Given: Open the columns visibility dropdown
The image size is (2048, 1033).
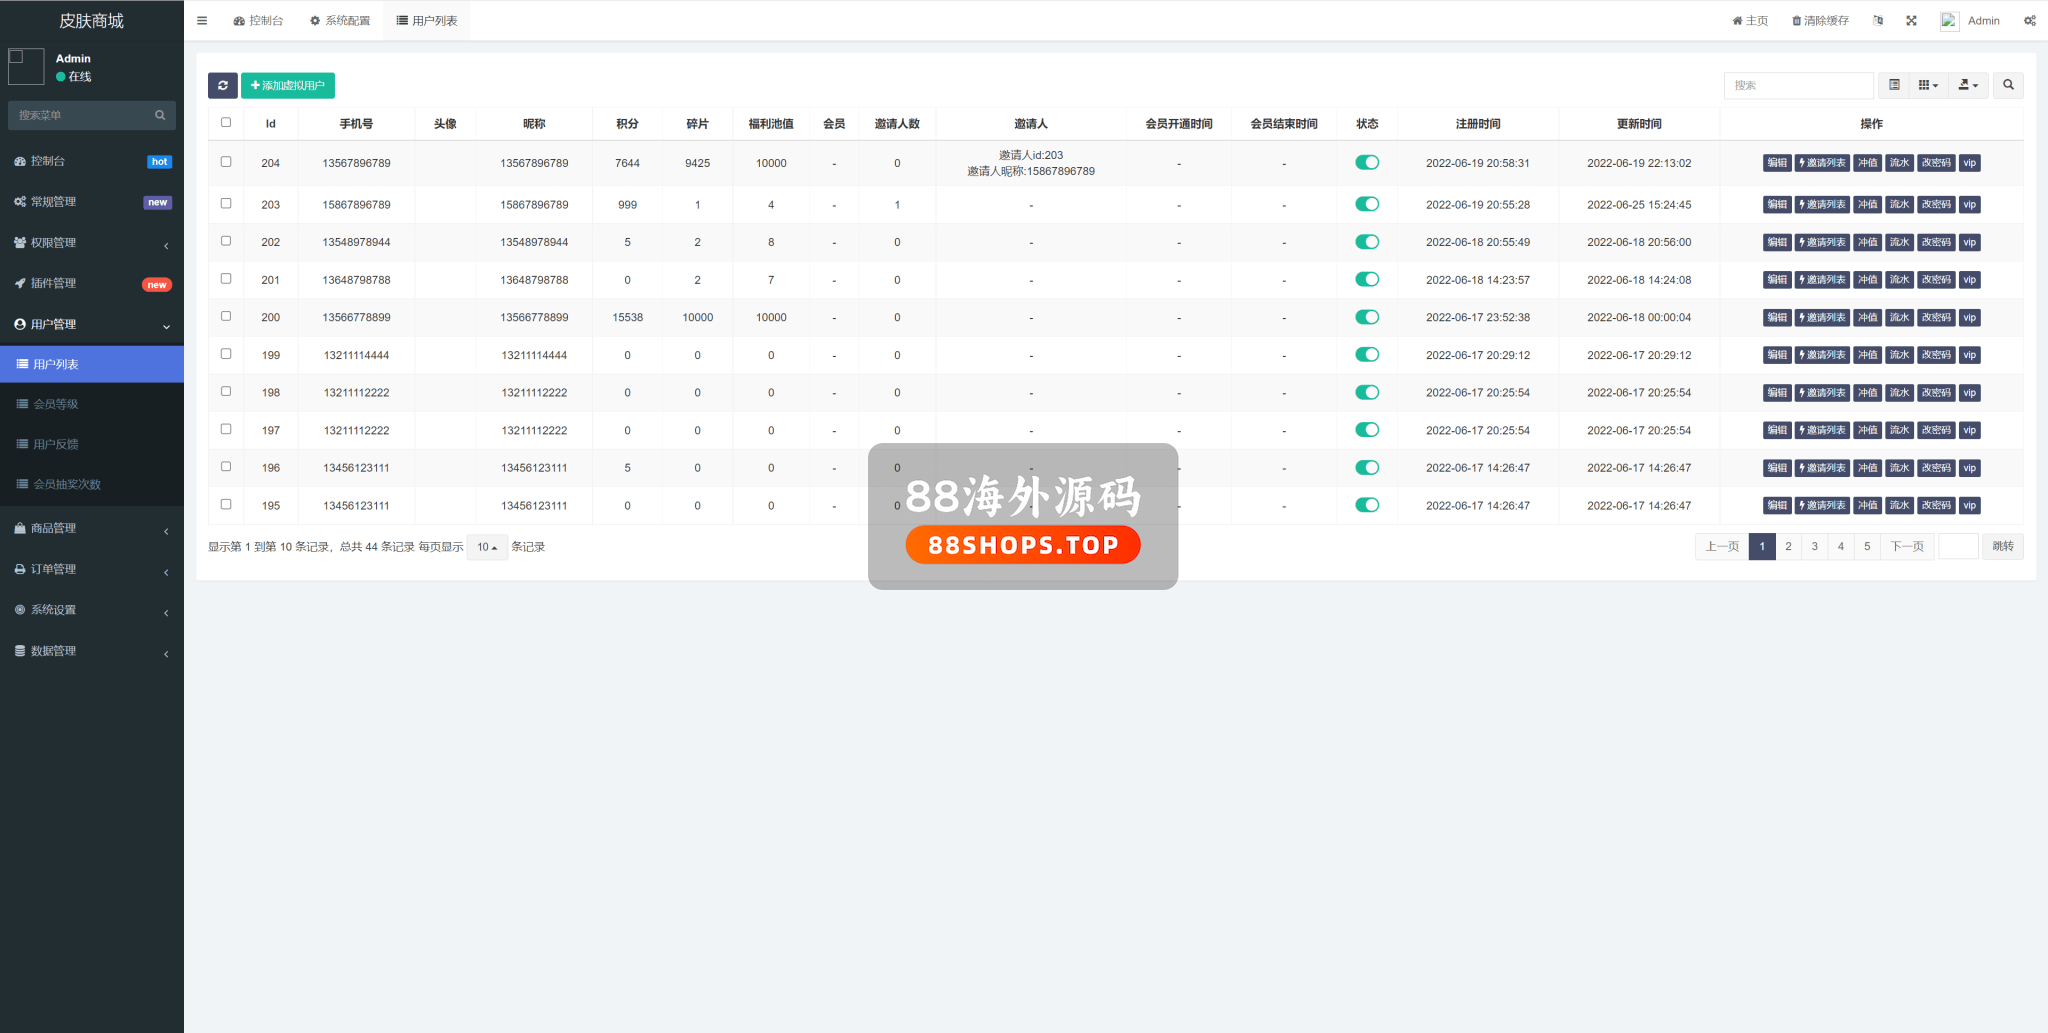Looking at the screenshot, I should pyautogui.click(x=1928, y=86).
